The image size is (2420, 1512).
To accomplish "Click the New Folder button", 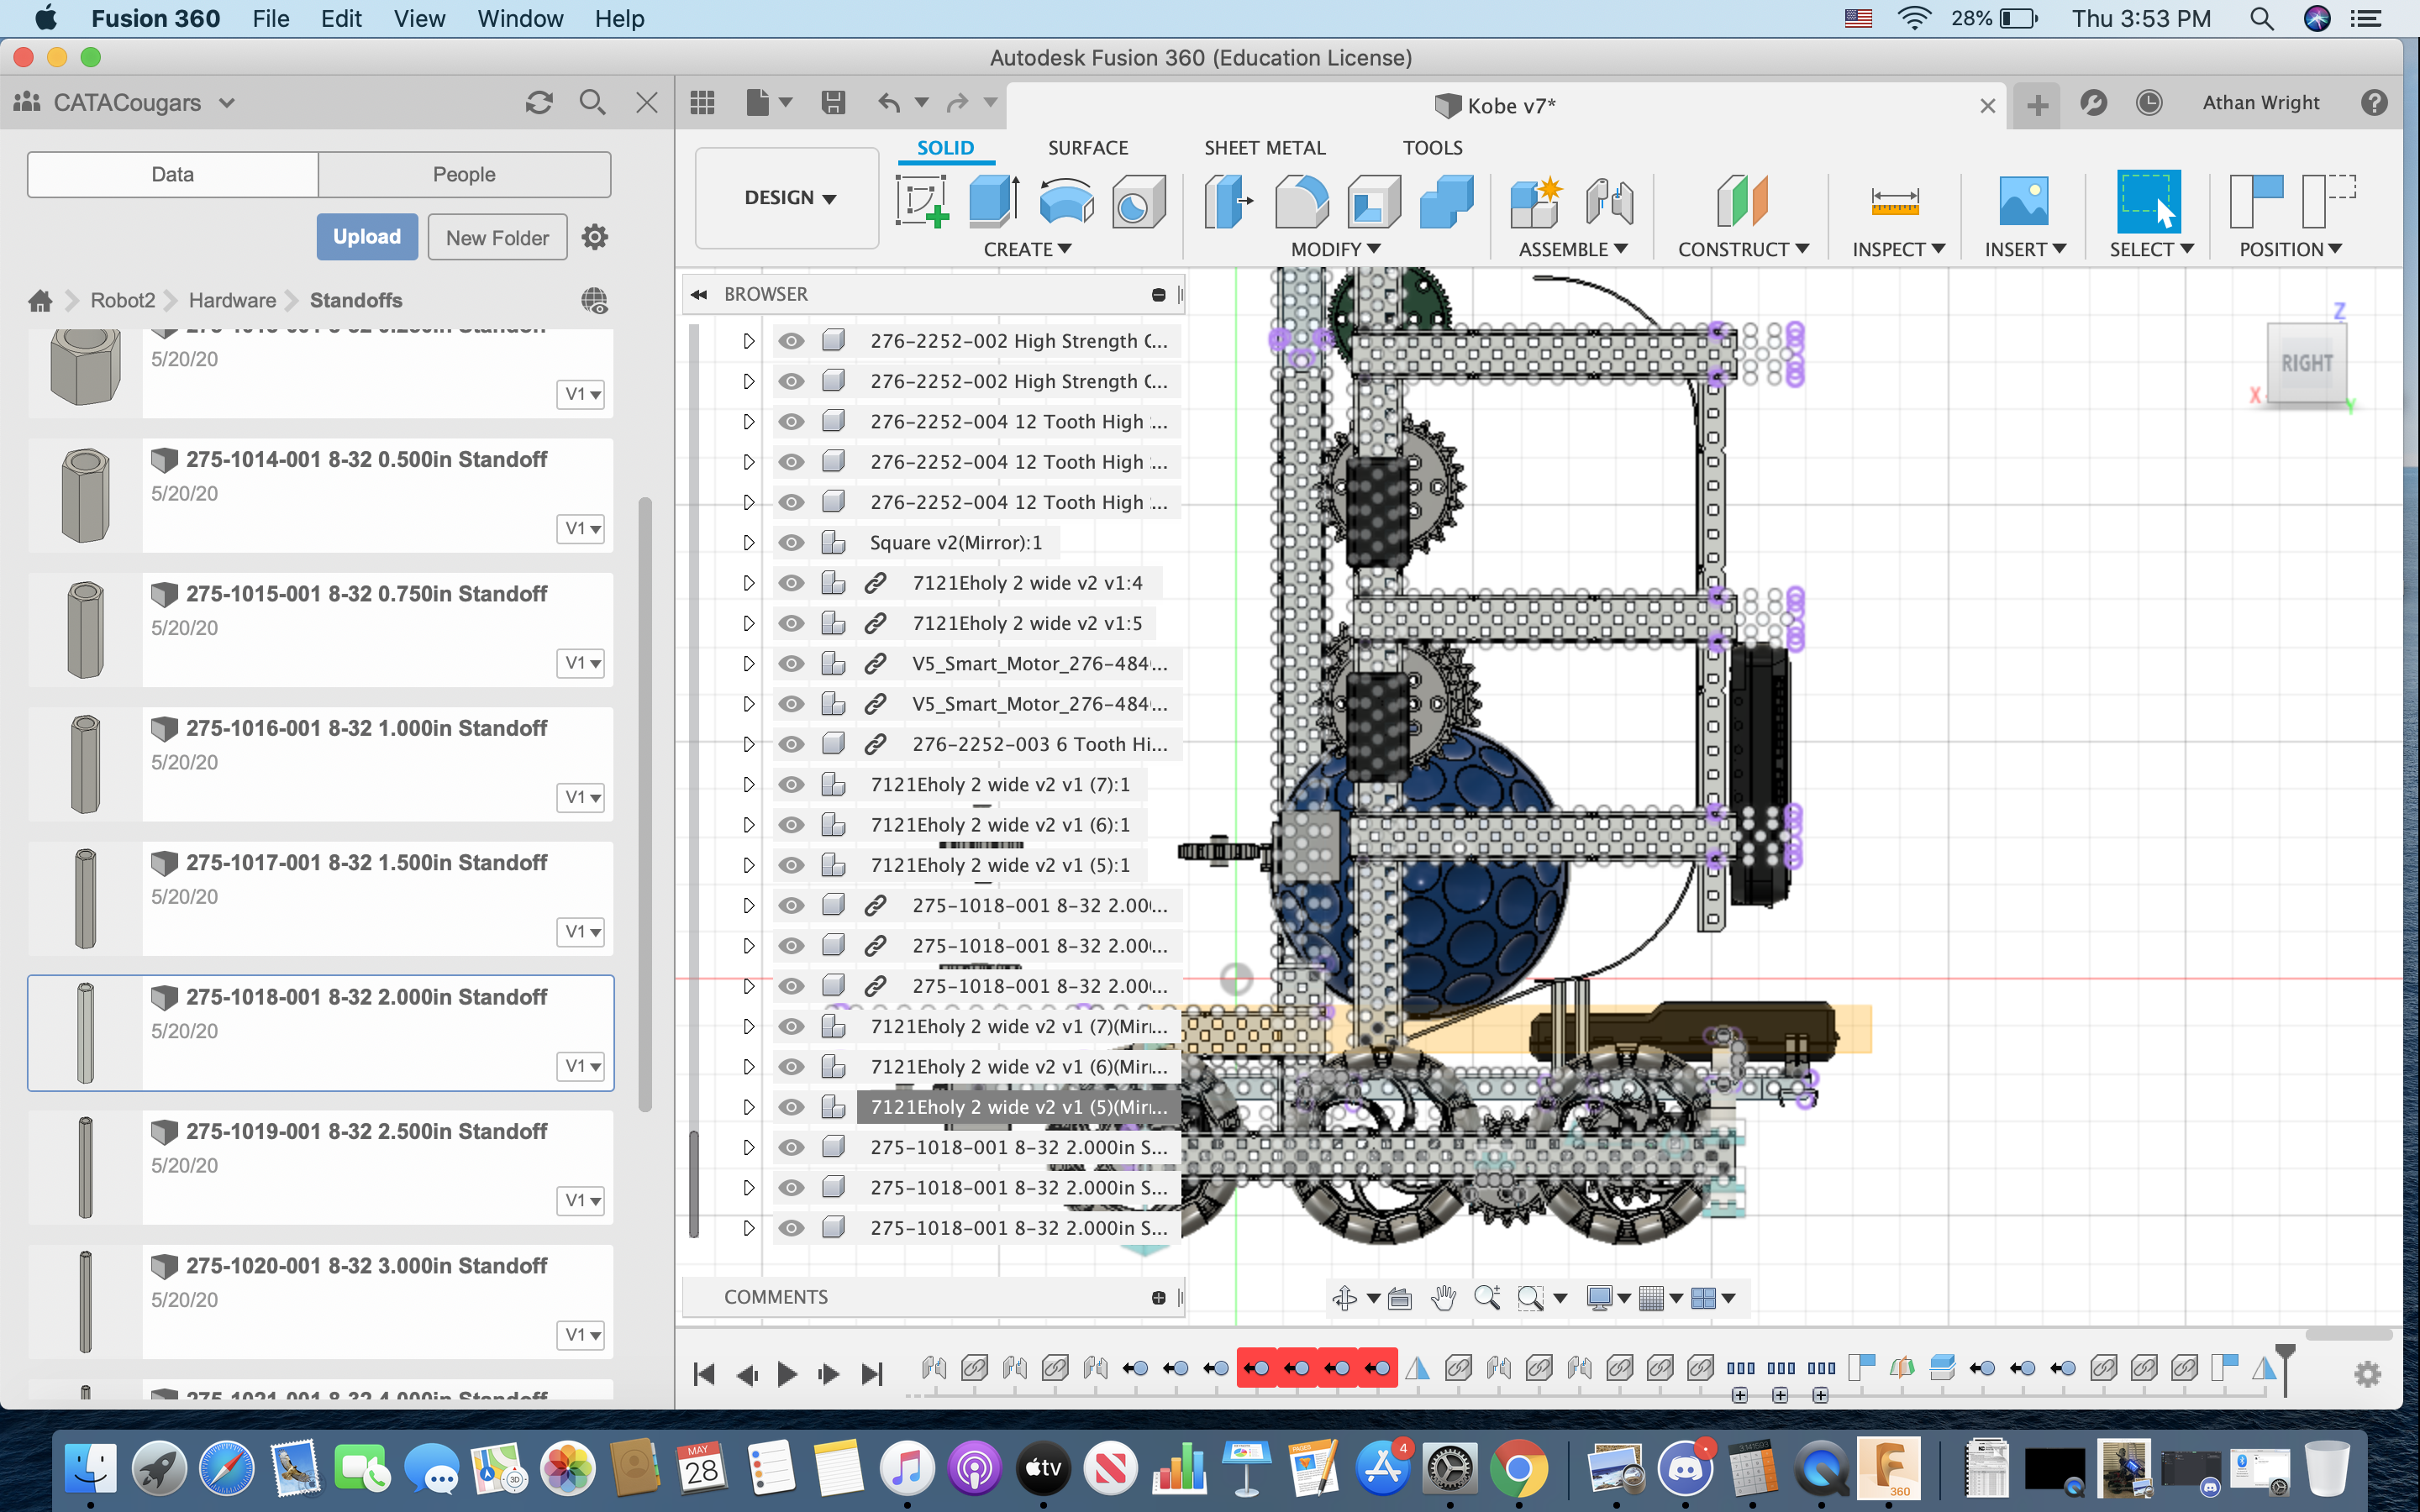I will [497, 237].
